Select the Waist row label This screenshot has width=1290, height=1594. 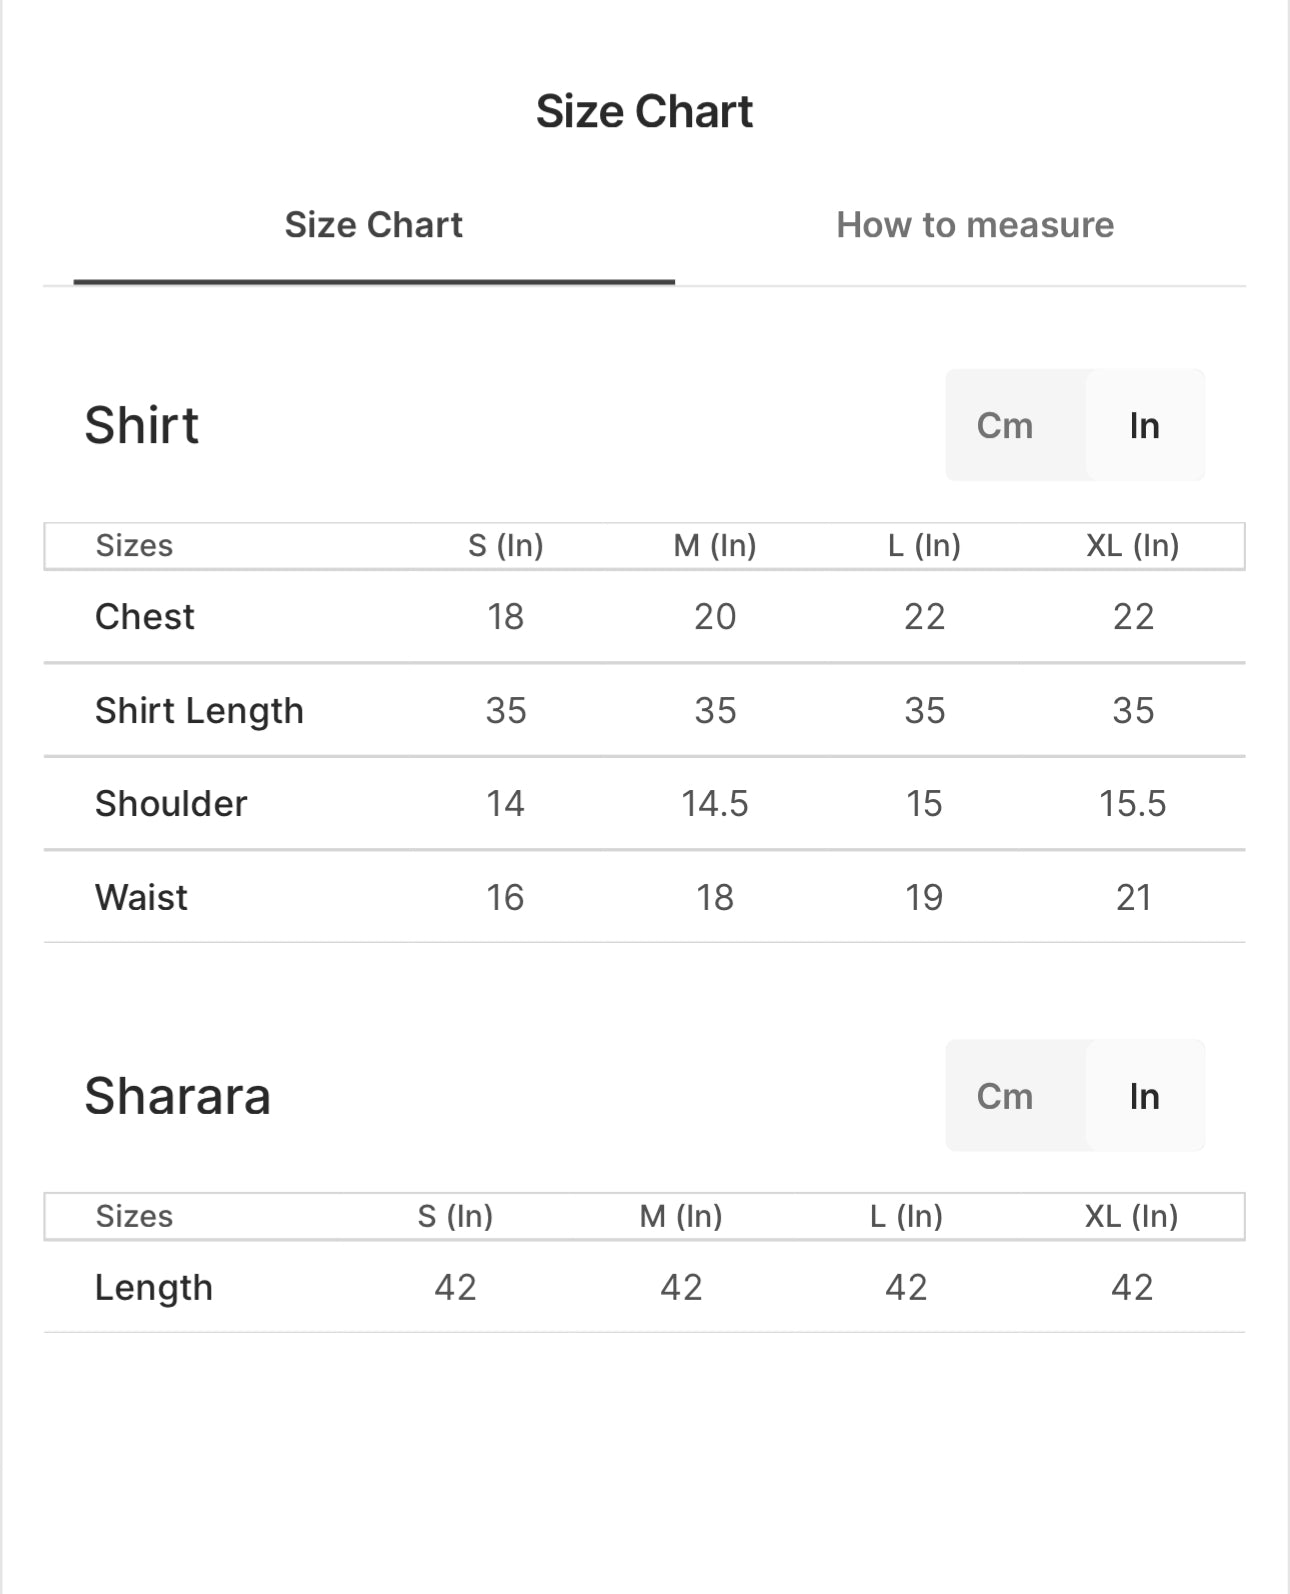click(141, 898)
